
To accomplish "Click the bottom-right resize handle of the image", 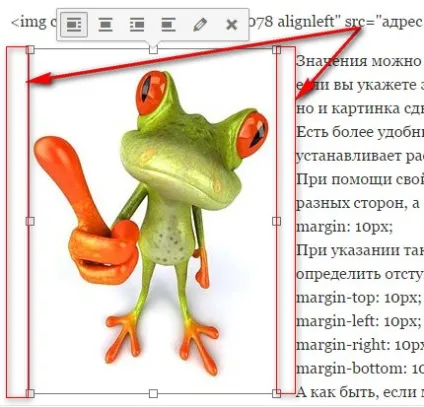I will click(276, 394).
